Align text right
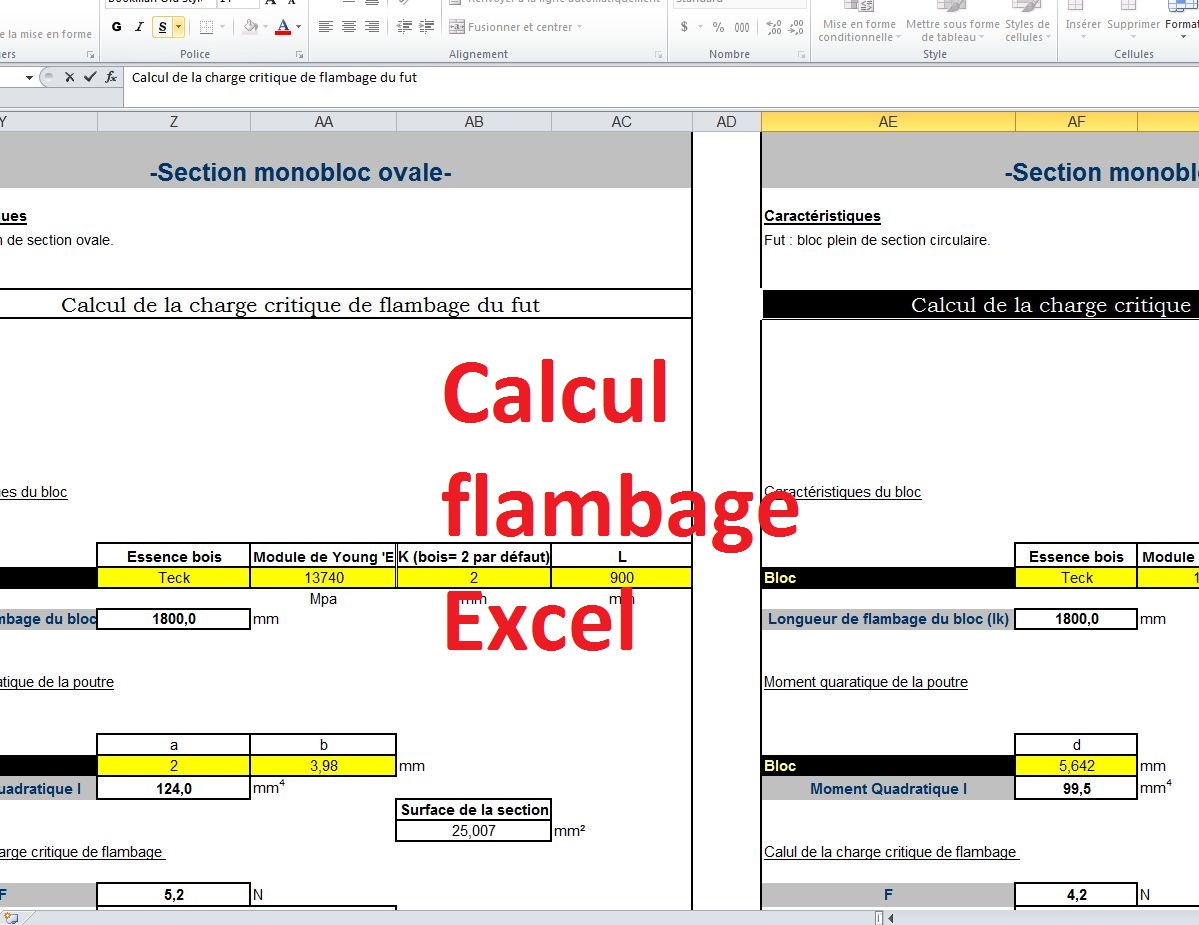The image size is (1199, 925). tap(372, 27)
